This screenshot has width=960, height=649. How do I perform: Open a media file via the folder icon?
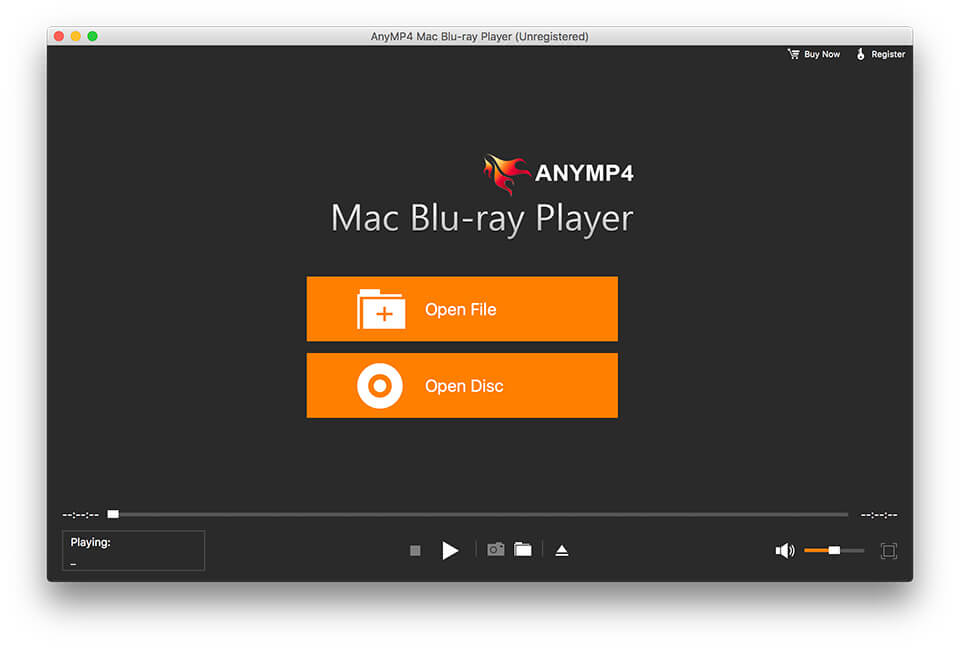[x=522, y=549]
